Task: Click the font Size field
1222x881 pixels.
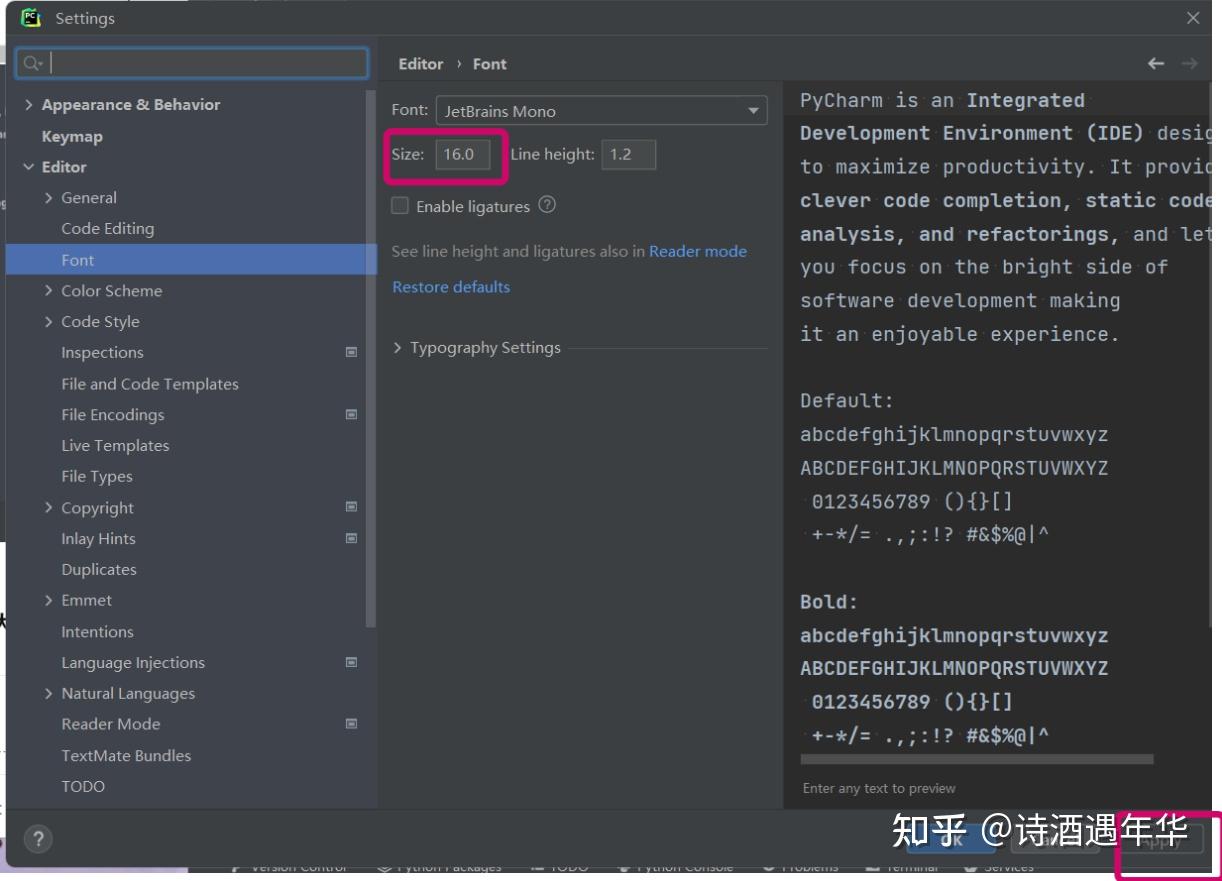Action: click(463, 154)
